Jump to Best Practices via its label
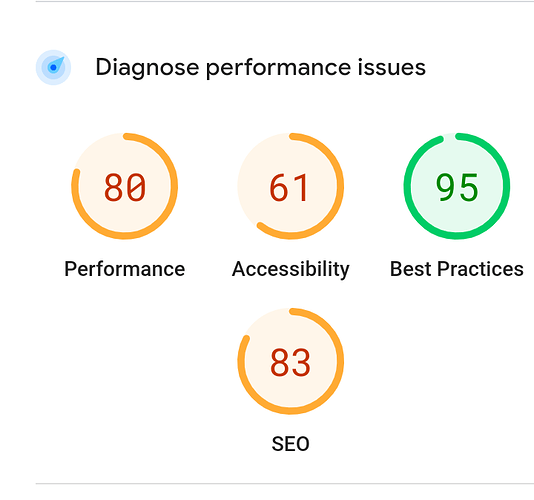Image resolution: width=534 pixels, height=500 pixels. [457, 269]
